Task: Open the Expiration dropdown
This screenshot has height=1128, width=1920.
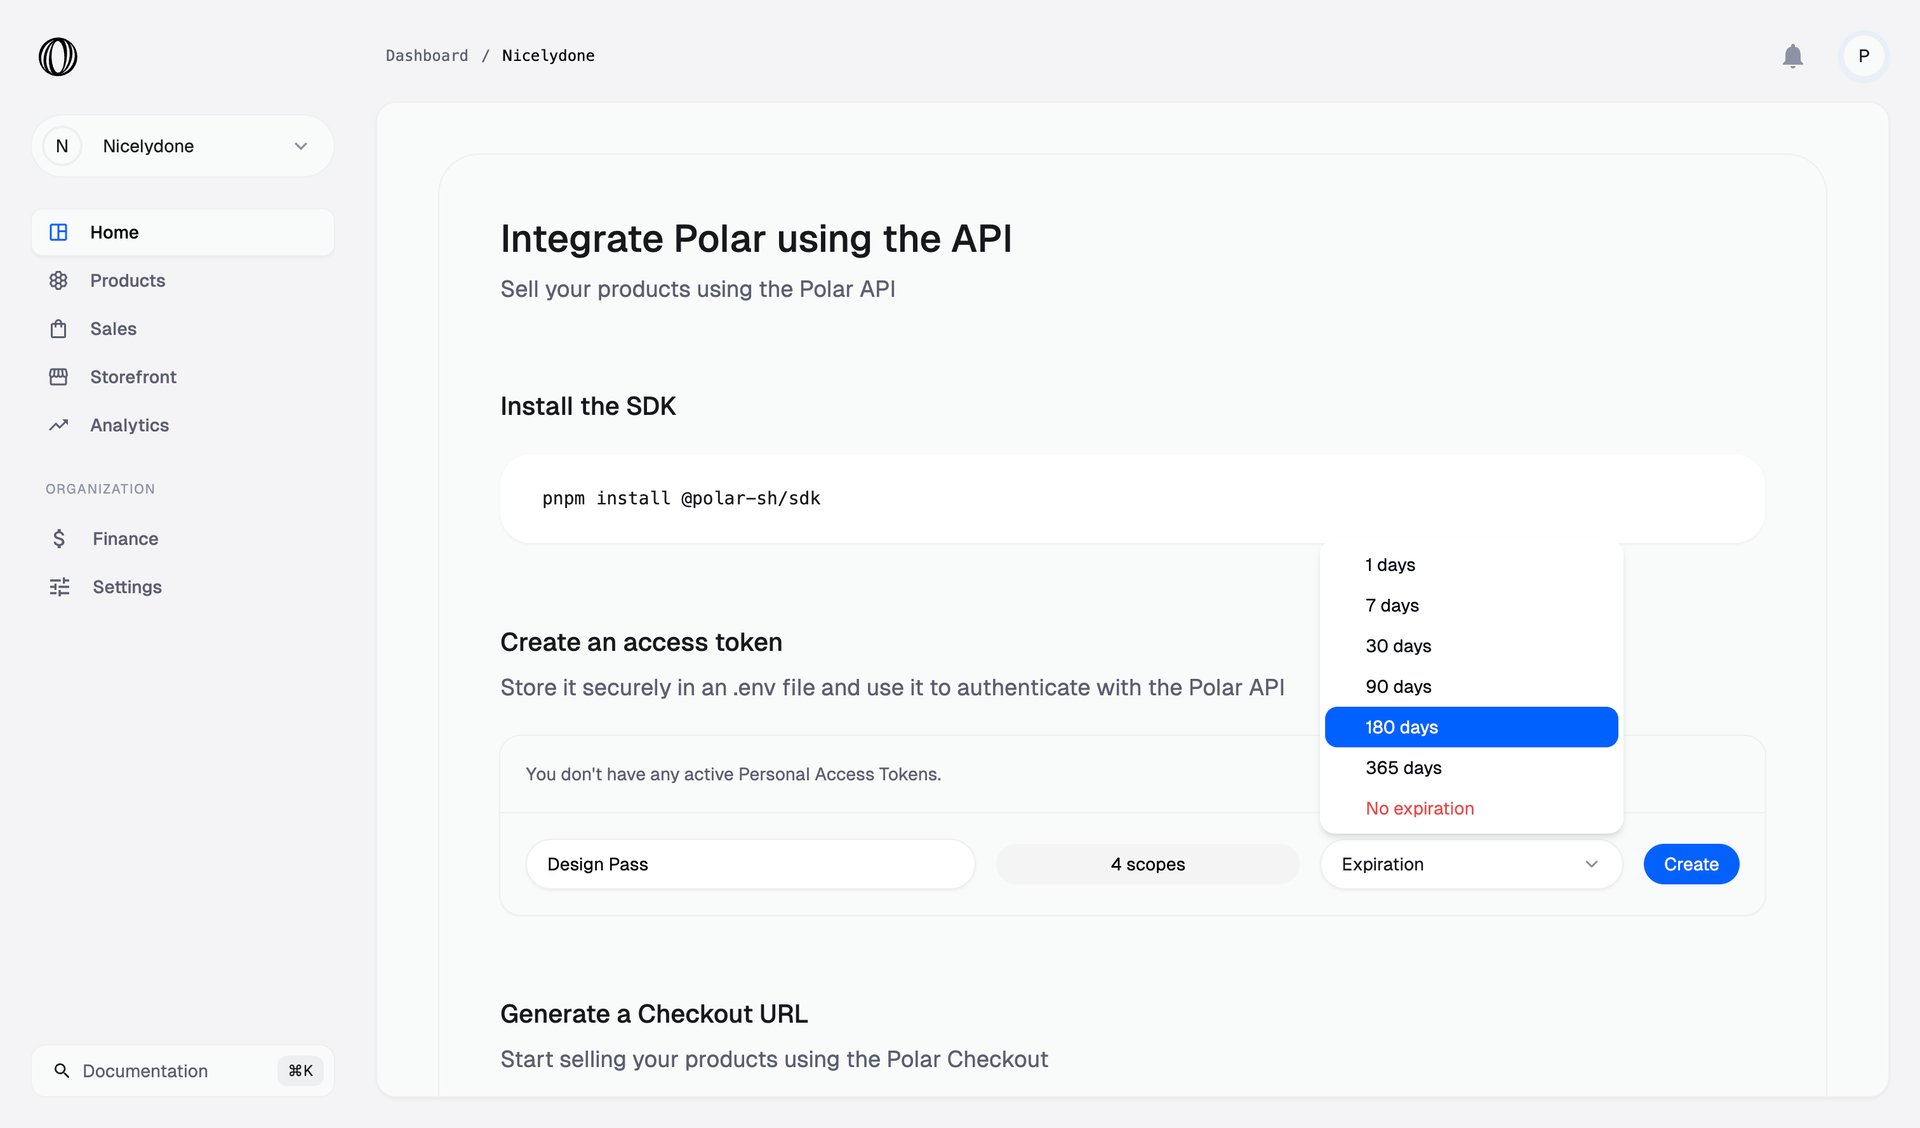Action: (x=1470, y=864)
